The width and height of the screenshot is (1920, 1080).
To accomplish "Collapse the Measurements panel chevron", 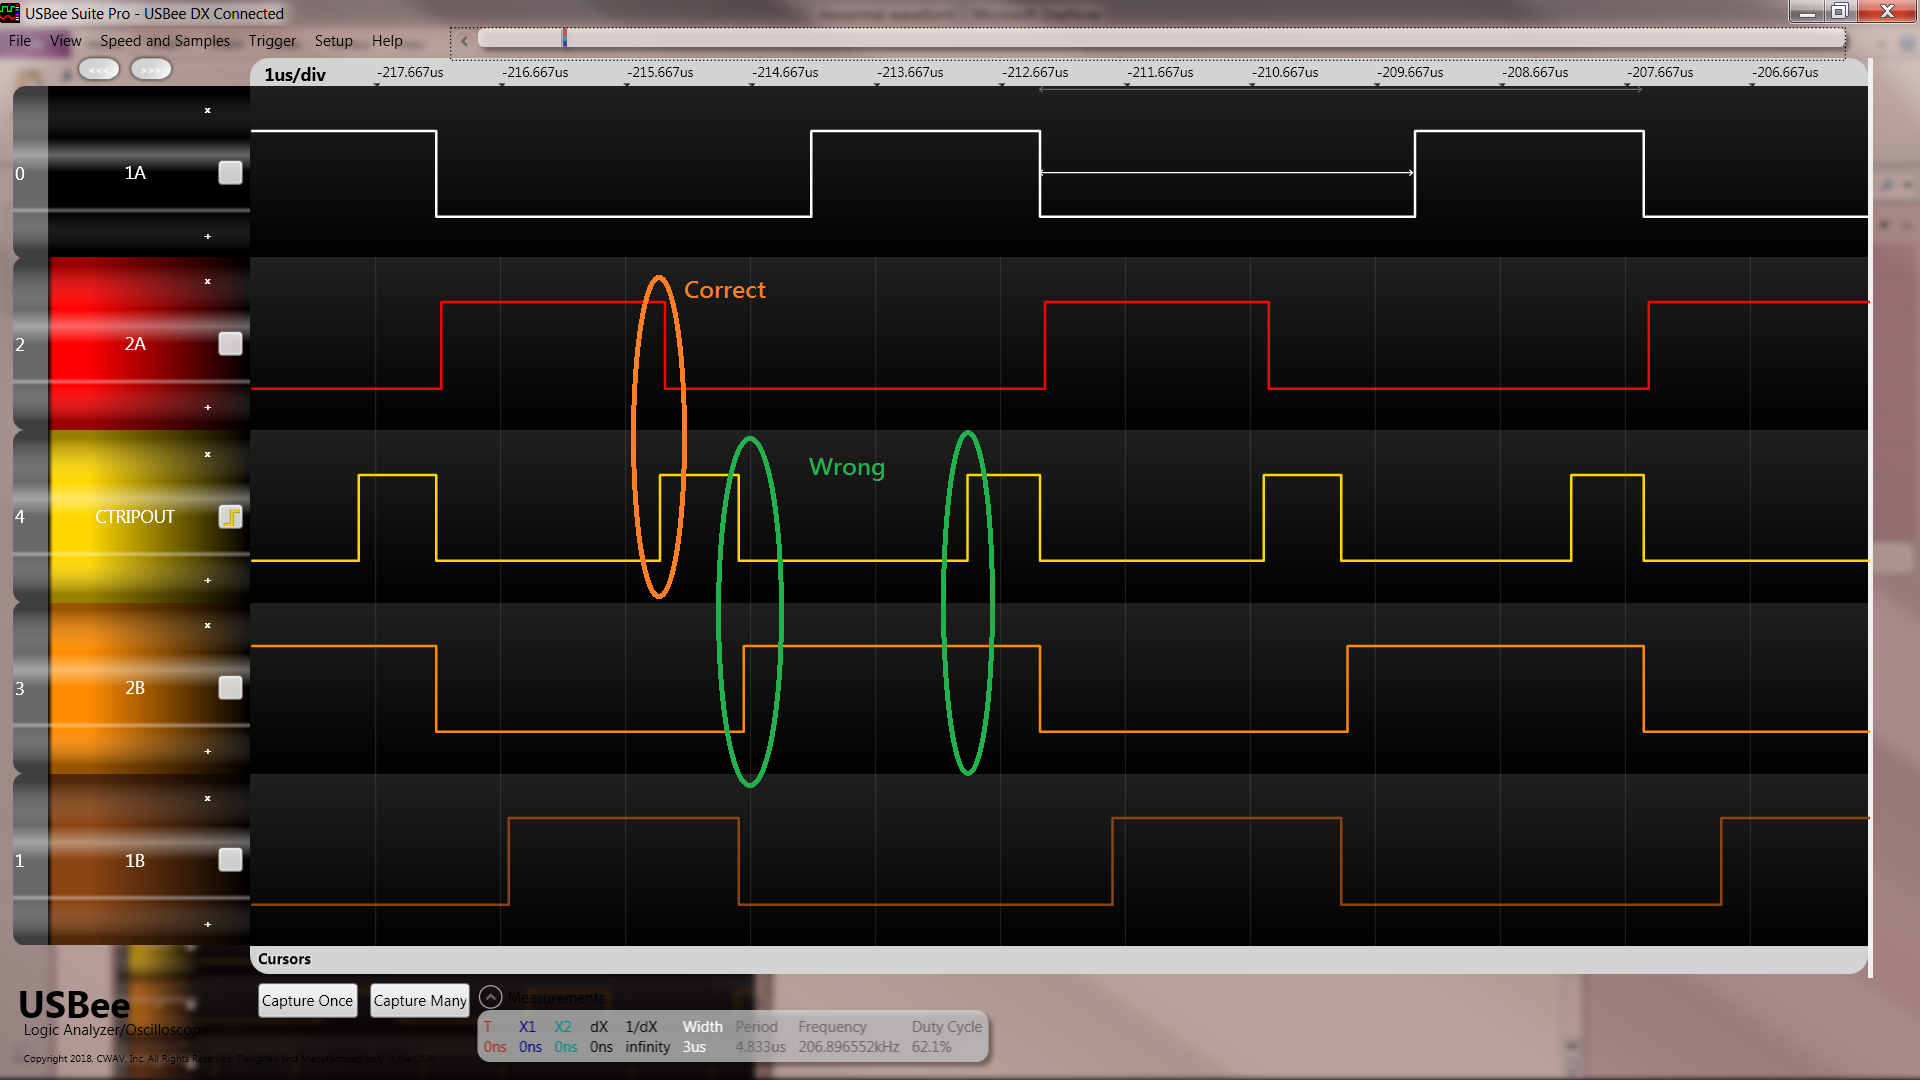I will [490, 998].
